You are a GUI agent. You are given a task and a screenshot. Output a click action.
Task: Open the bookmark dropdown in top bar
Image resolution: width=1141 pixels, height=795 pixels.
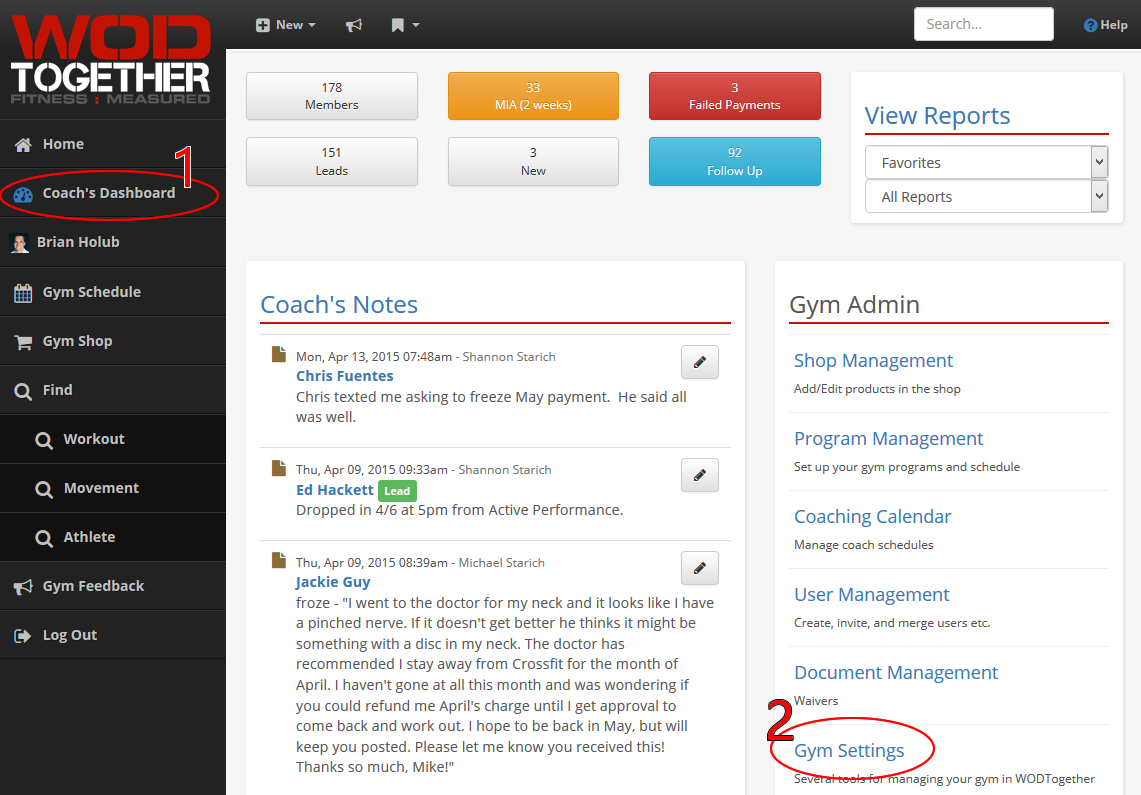pos(404,25)
